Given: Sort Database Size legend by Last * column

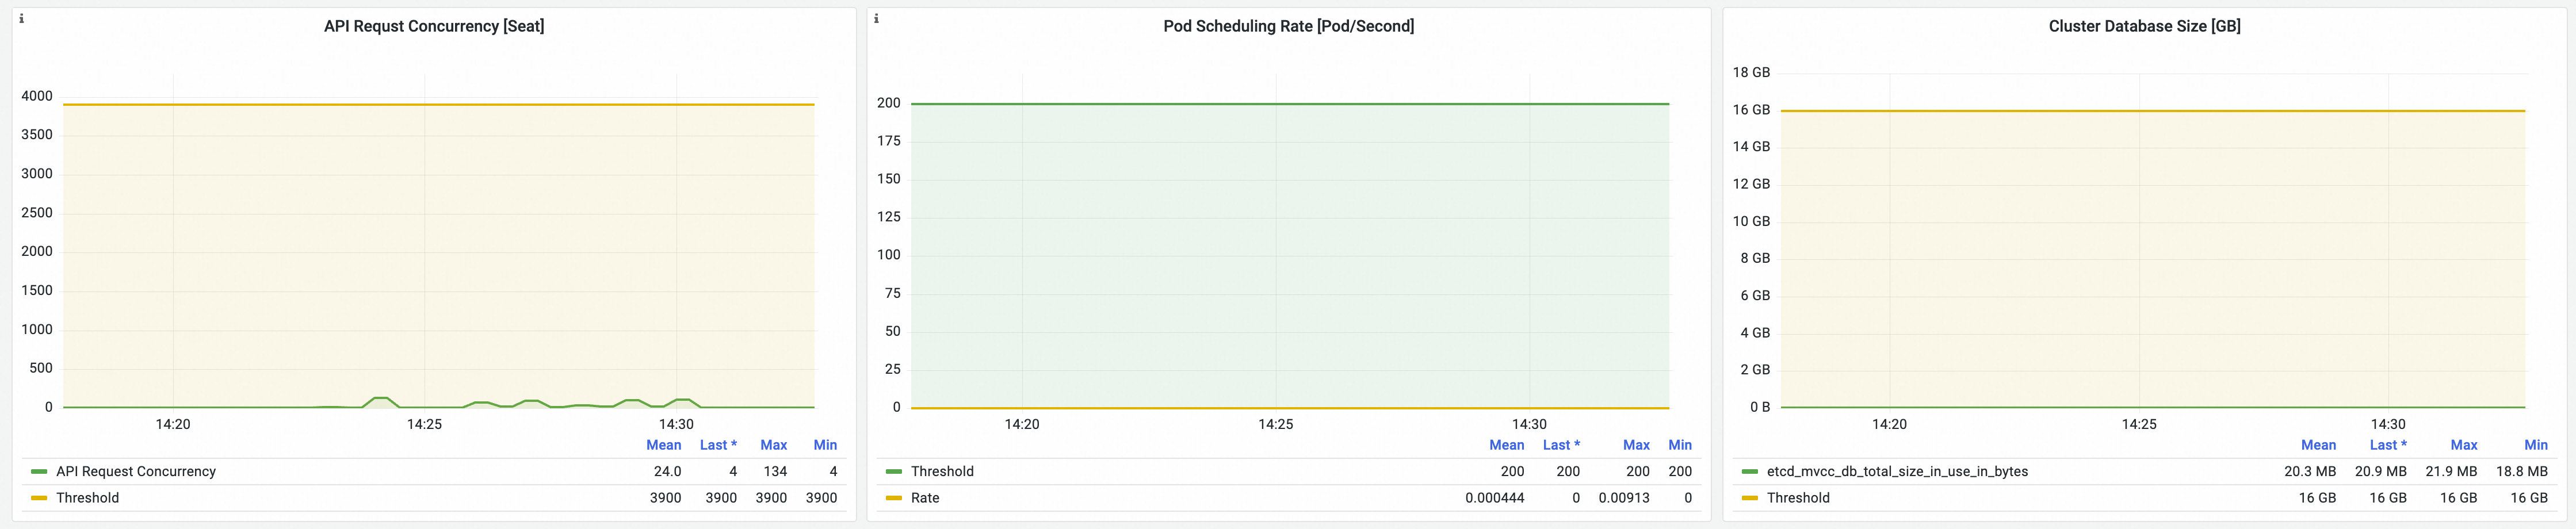Looking at the screenshot, I should click(2388, 445).
